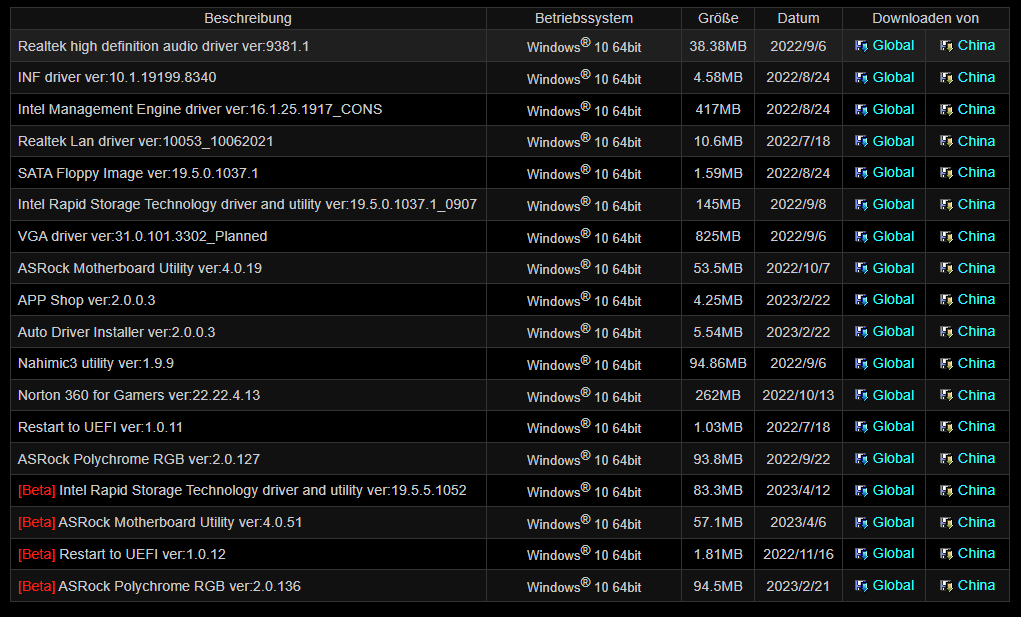Click Global download icon for VGA driver
The height and width of the screenshot is (617, 1021).
point(861,236)
